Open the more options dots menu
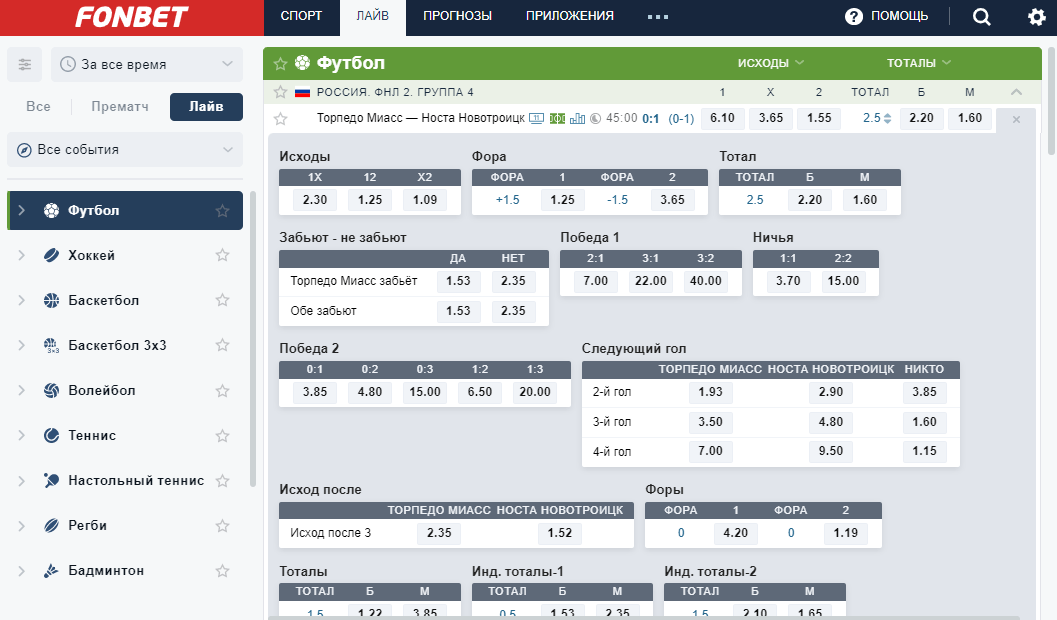The image size is (1057, 620). coord(658,17)
